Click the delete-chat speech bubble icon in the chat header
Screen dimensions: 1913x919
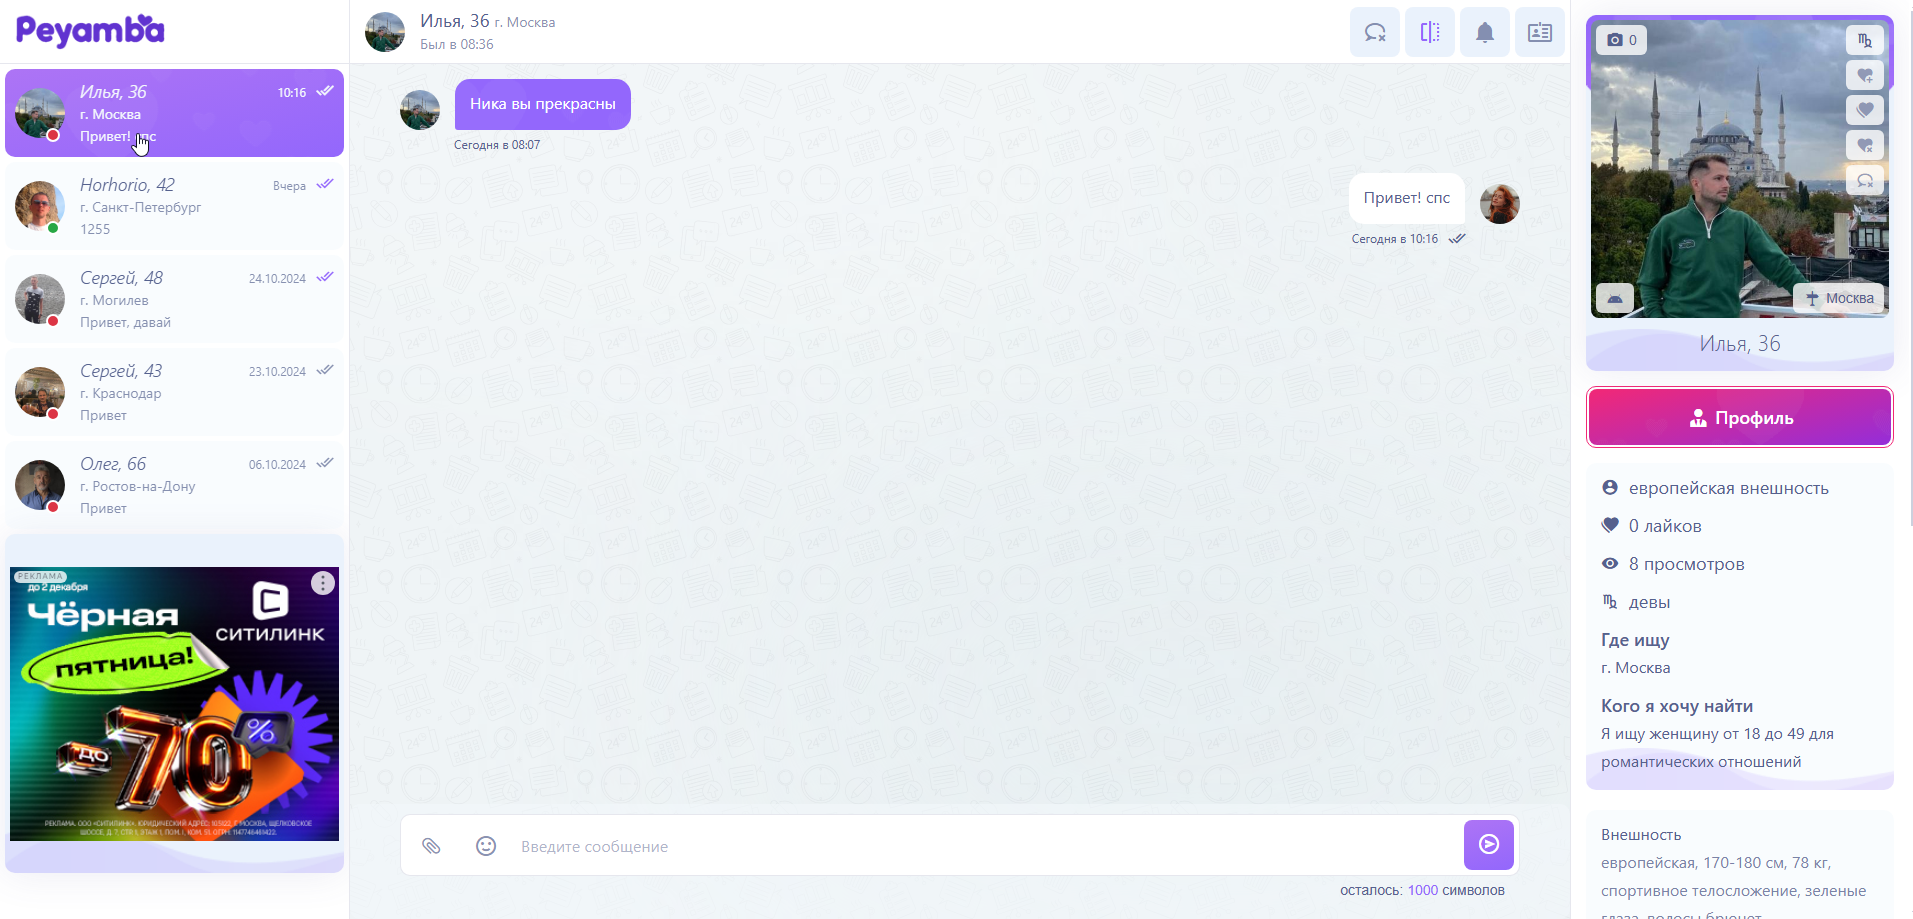(x=1375, y=33)
